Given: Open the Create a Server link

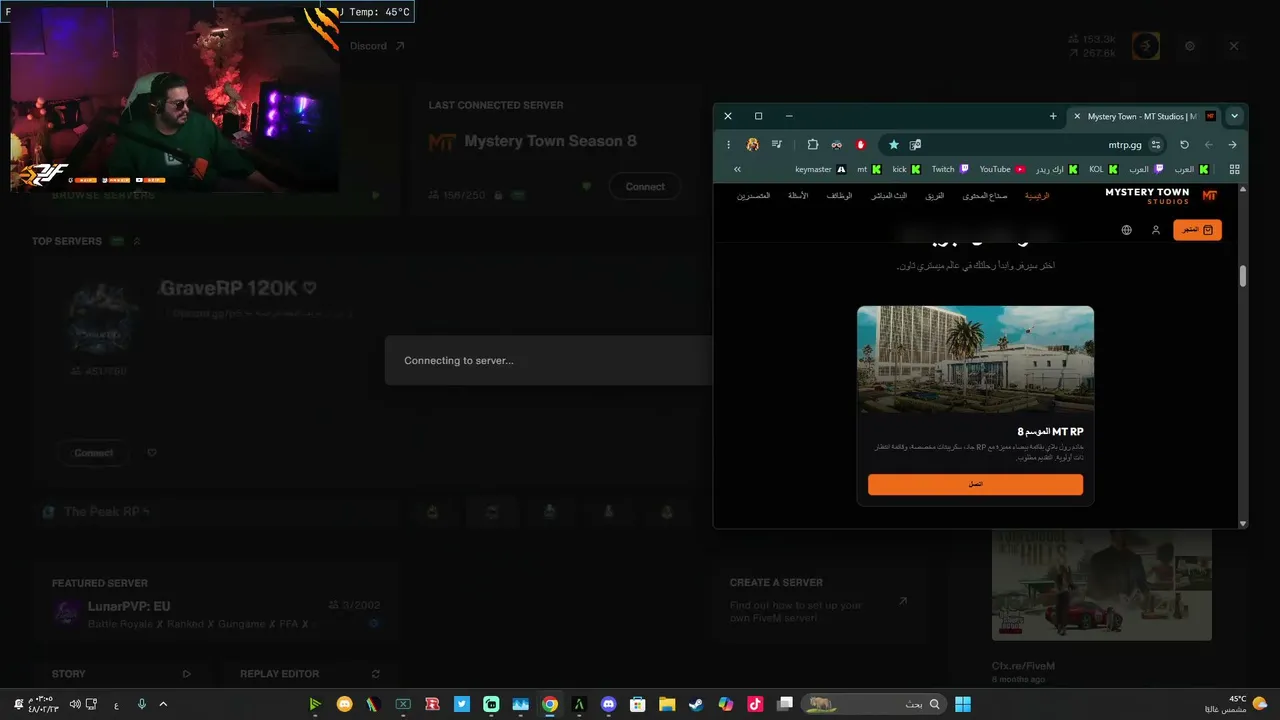Looking at the screenshot, I should 820,600.
